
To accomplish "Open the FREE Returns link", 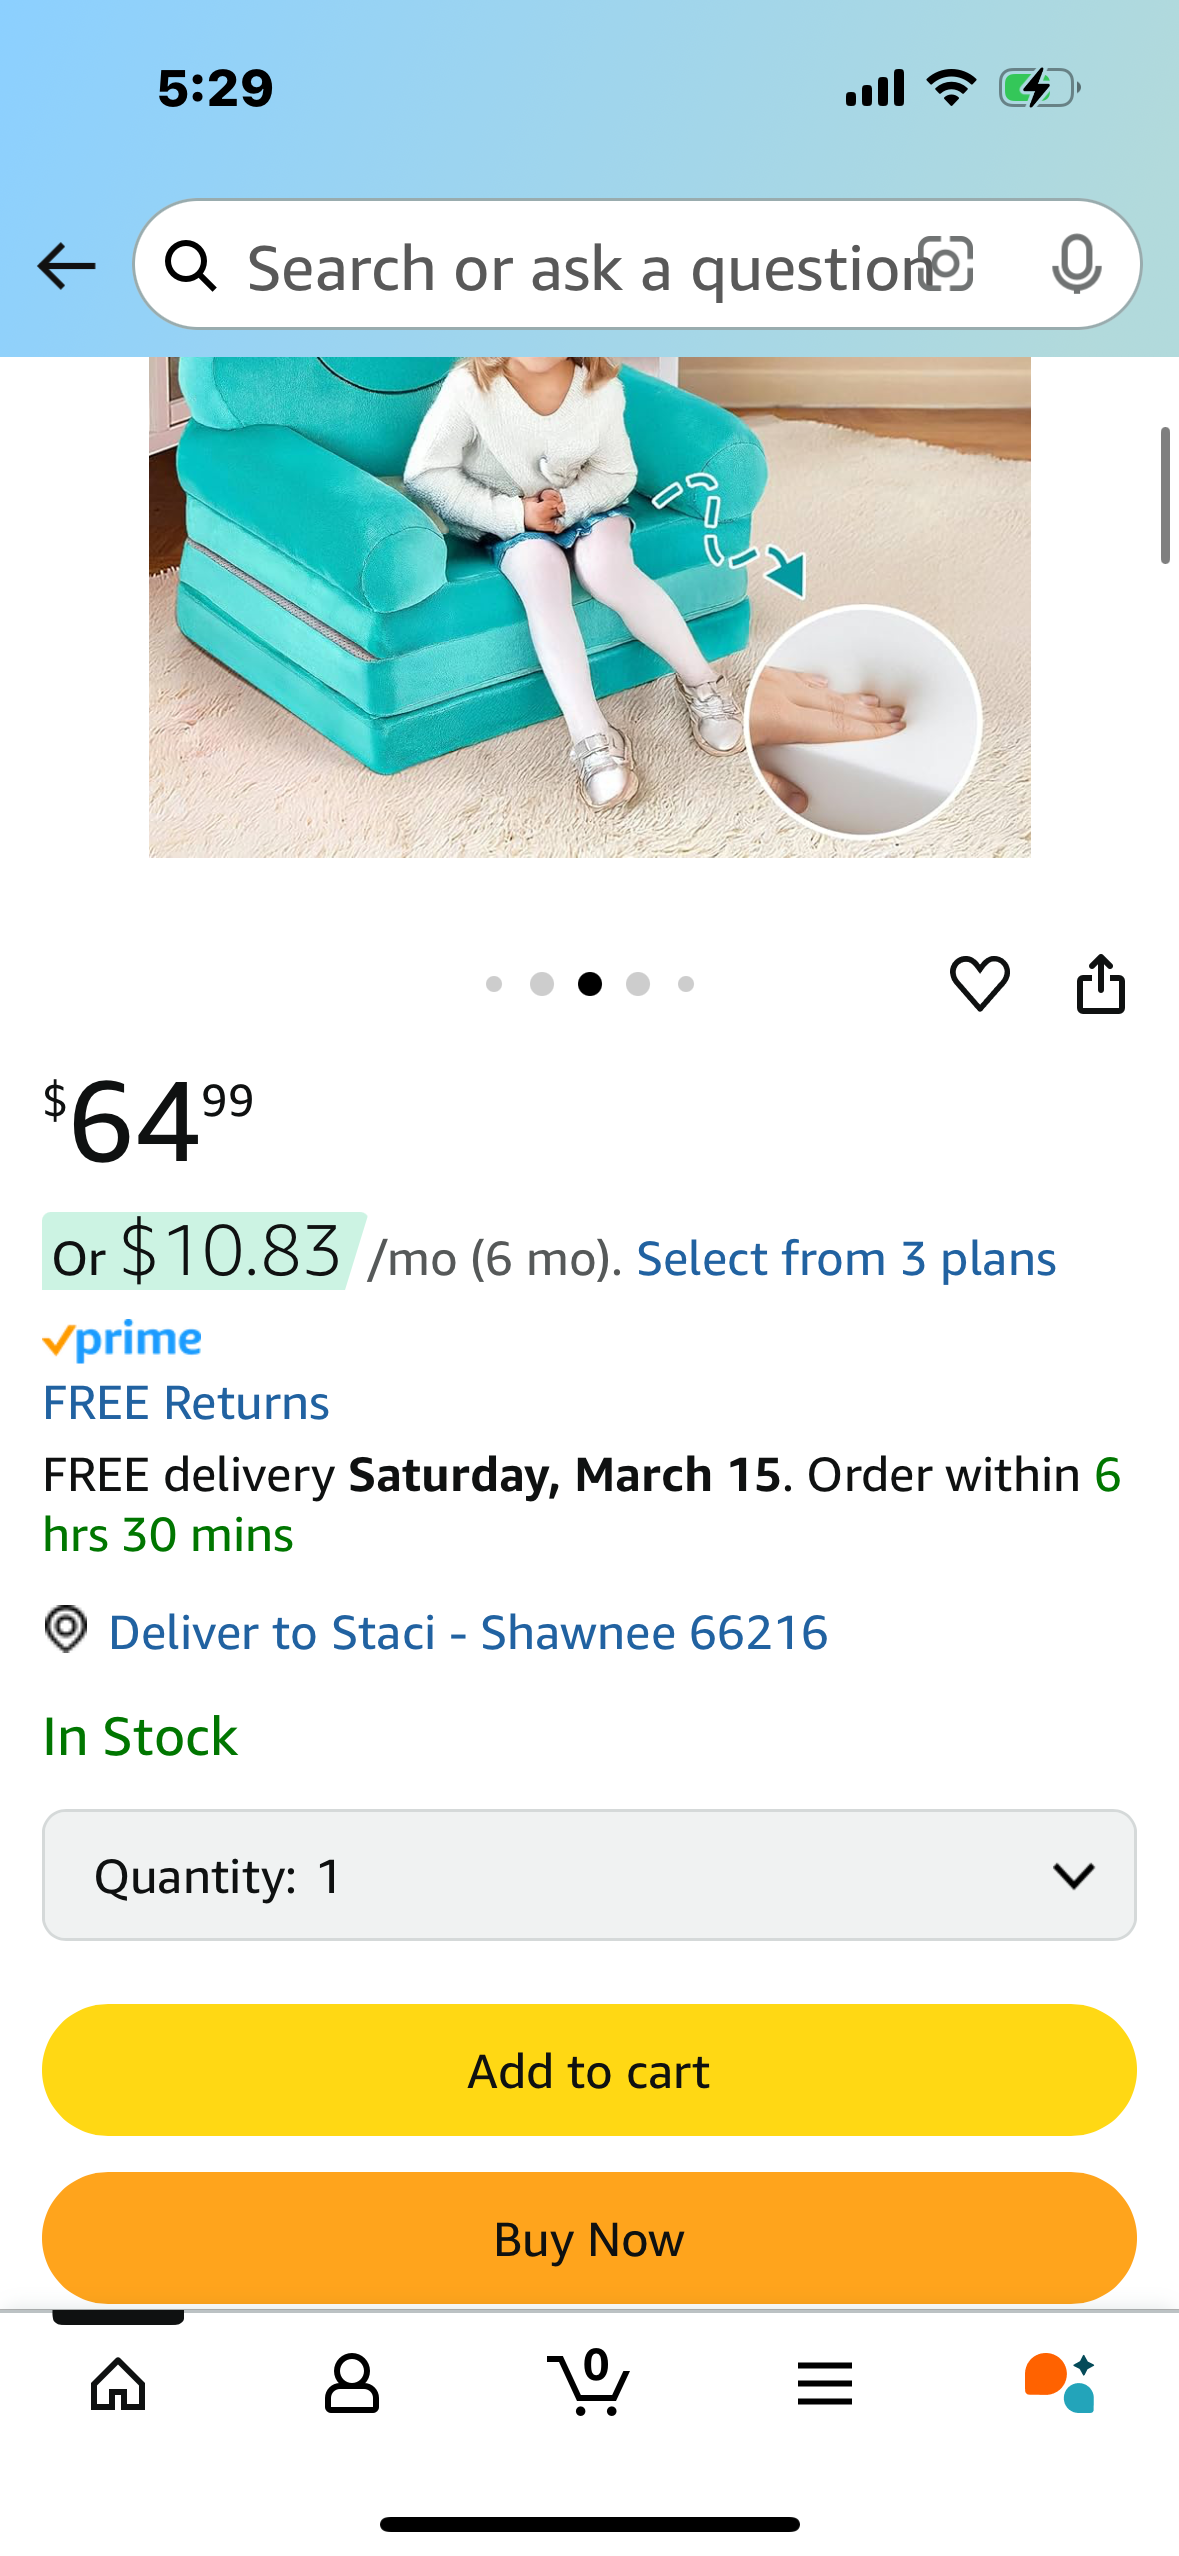I will point(186,1402).
